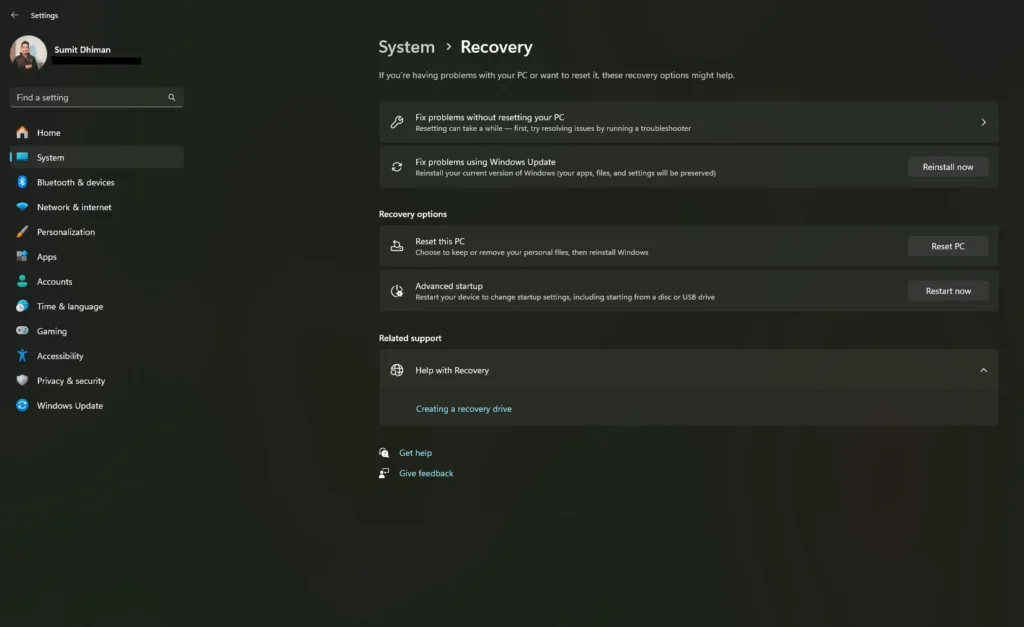
Task: Click chevron on Fix problems without resetting row
Action: click(983, 122)
